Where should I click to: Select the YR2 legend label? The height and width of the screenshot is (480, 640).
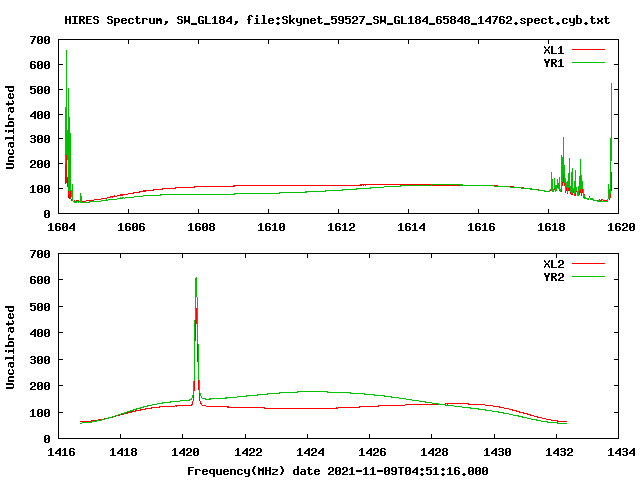tap(553, 277)
